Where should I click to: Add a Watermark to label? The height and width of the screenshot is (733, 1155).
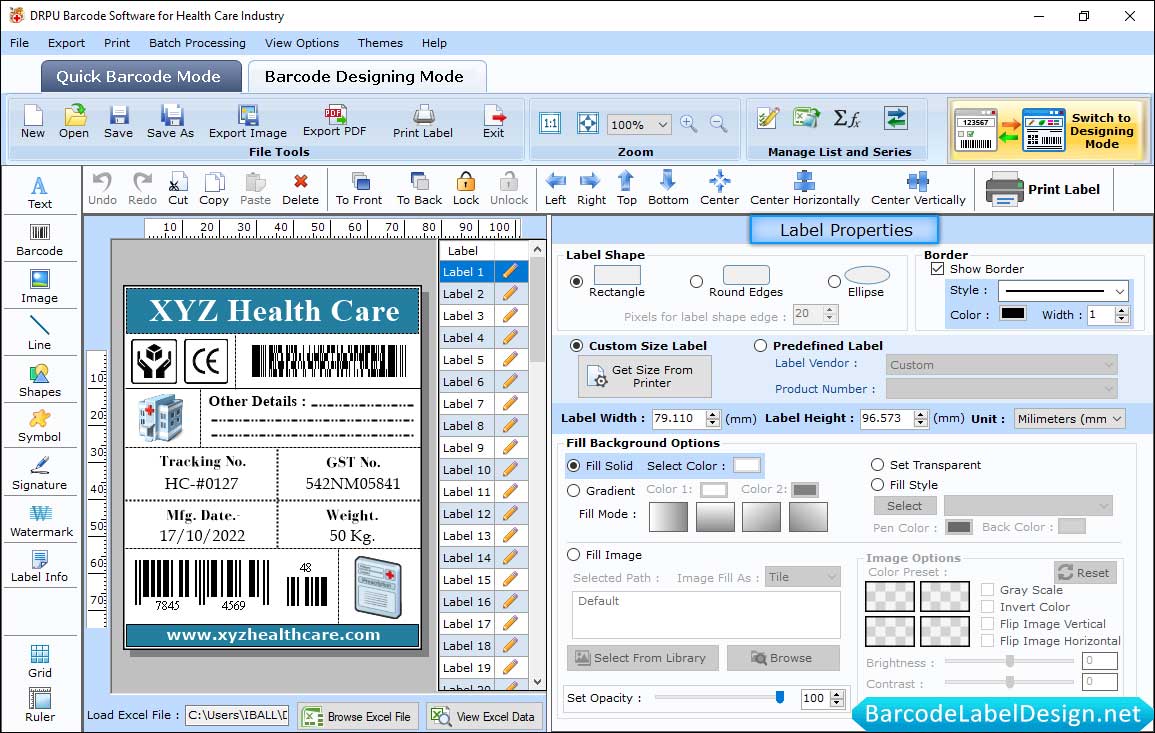(x=41, y=520)
